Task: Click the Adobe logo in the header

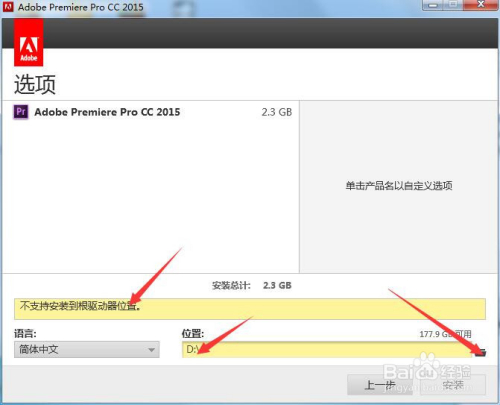Action: coord(28,42)
